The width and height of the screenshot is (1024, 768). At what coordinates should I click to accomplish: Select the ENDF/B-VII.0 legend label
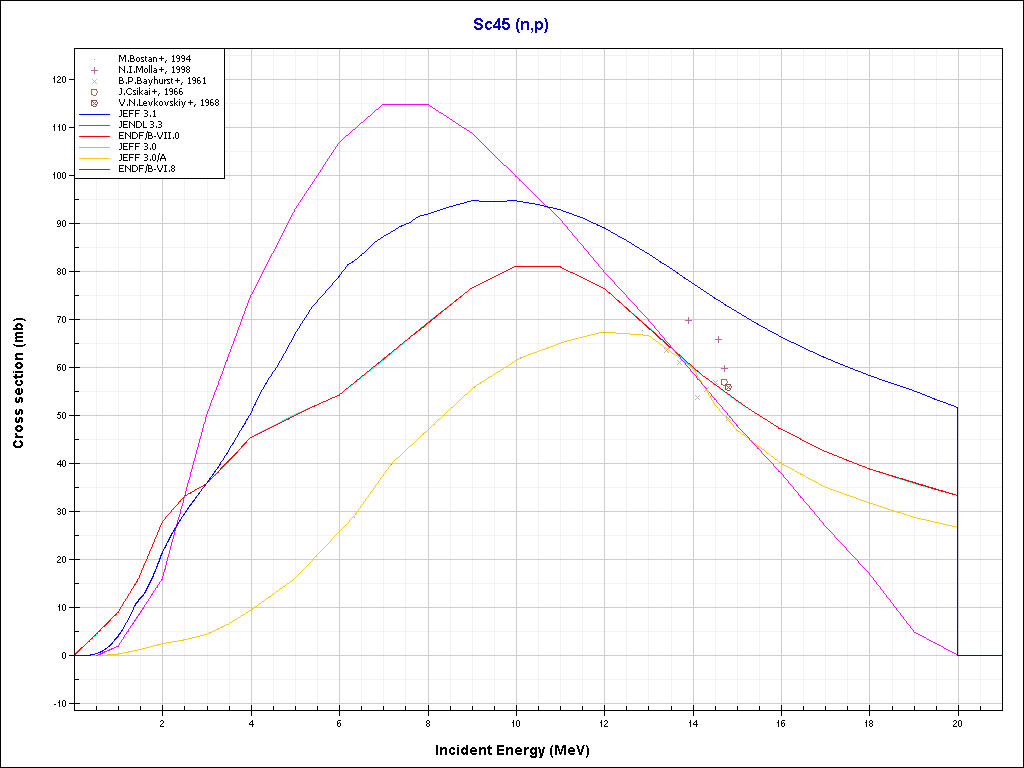coord(148,136)
